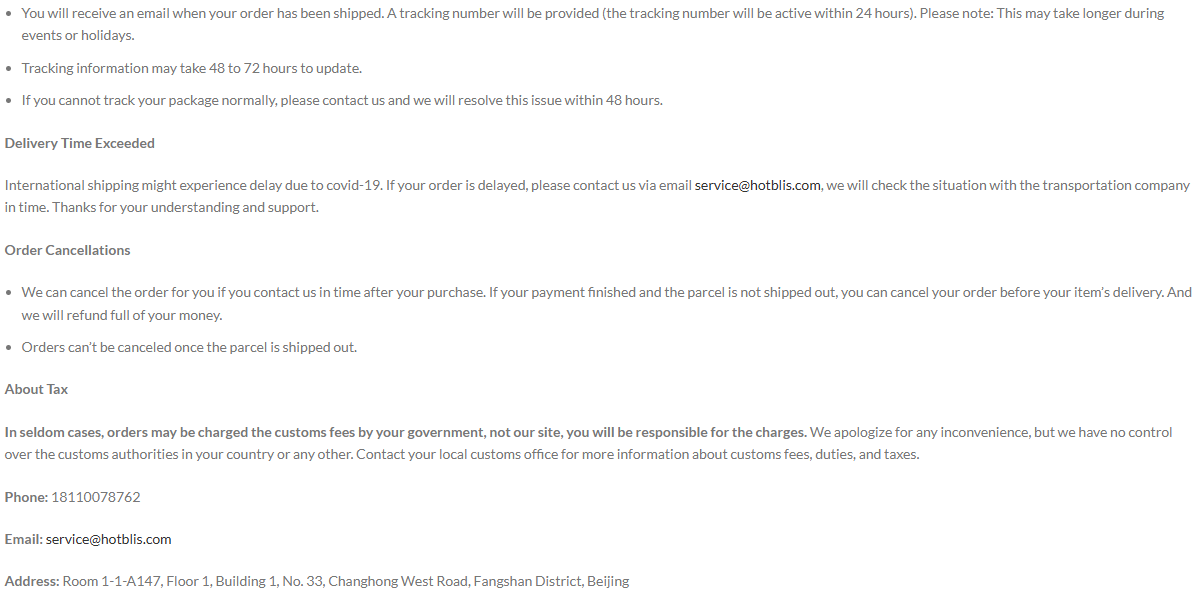Click 'we will refund full of your money' line
1202x598 pixels.
click(122, 315)
